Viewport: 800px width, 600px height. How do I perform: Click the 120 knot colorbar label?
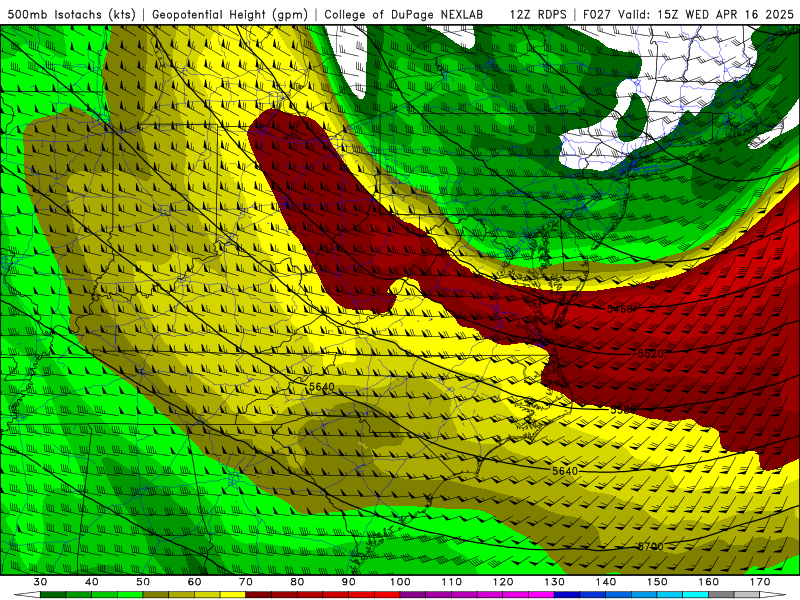[503, 582]
